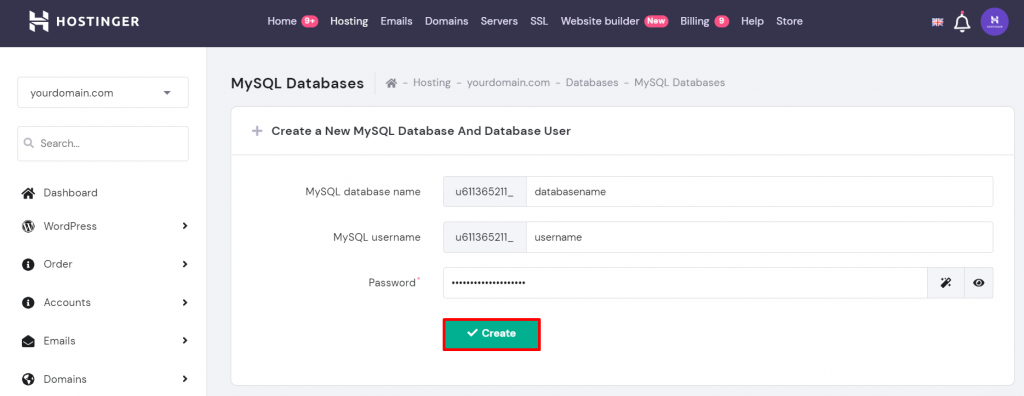This screenshot has height=396, width=1024.
Task: Generate a password with the magic wand icon
Action: [x=946, y=283]
